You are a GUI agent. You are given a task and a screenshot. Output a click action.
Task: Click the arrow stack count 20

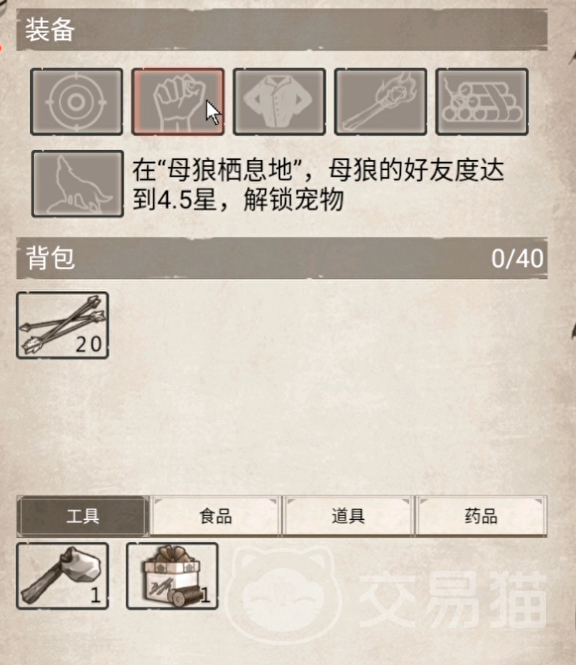point(89,344)
